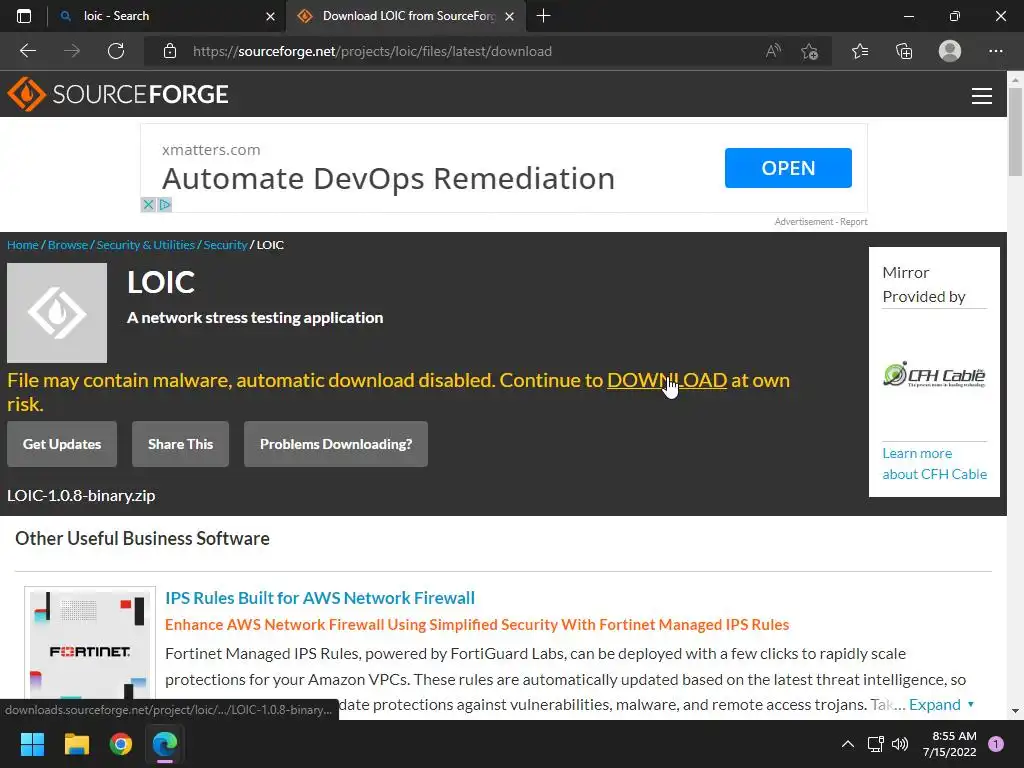This screenshot has height=768, width=1024.
Task: Open Google Chrome from the taskbar
Action: [121, 744]
